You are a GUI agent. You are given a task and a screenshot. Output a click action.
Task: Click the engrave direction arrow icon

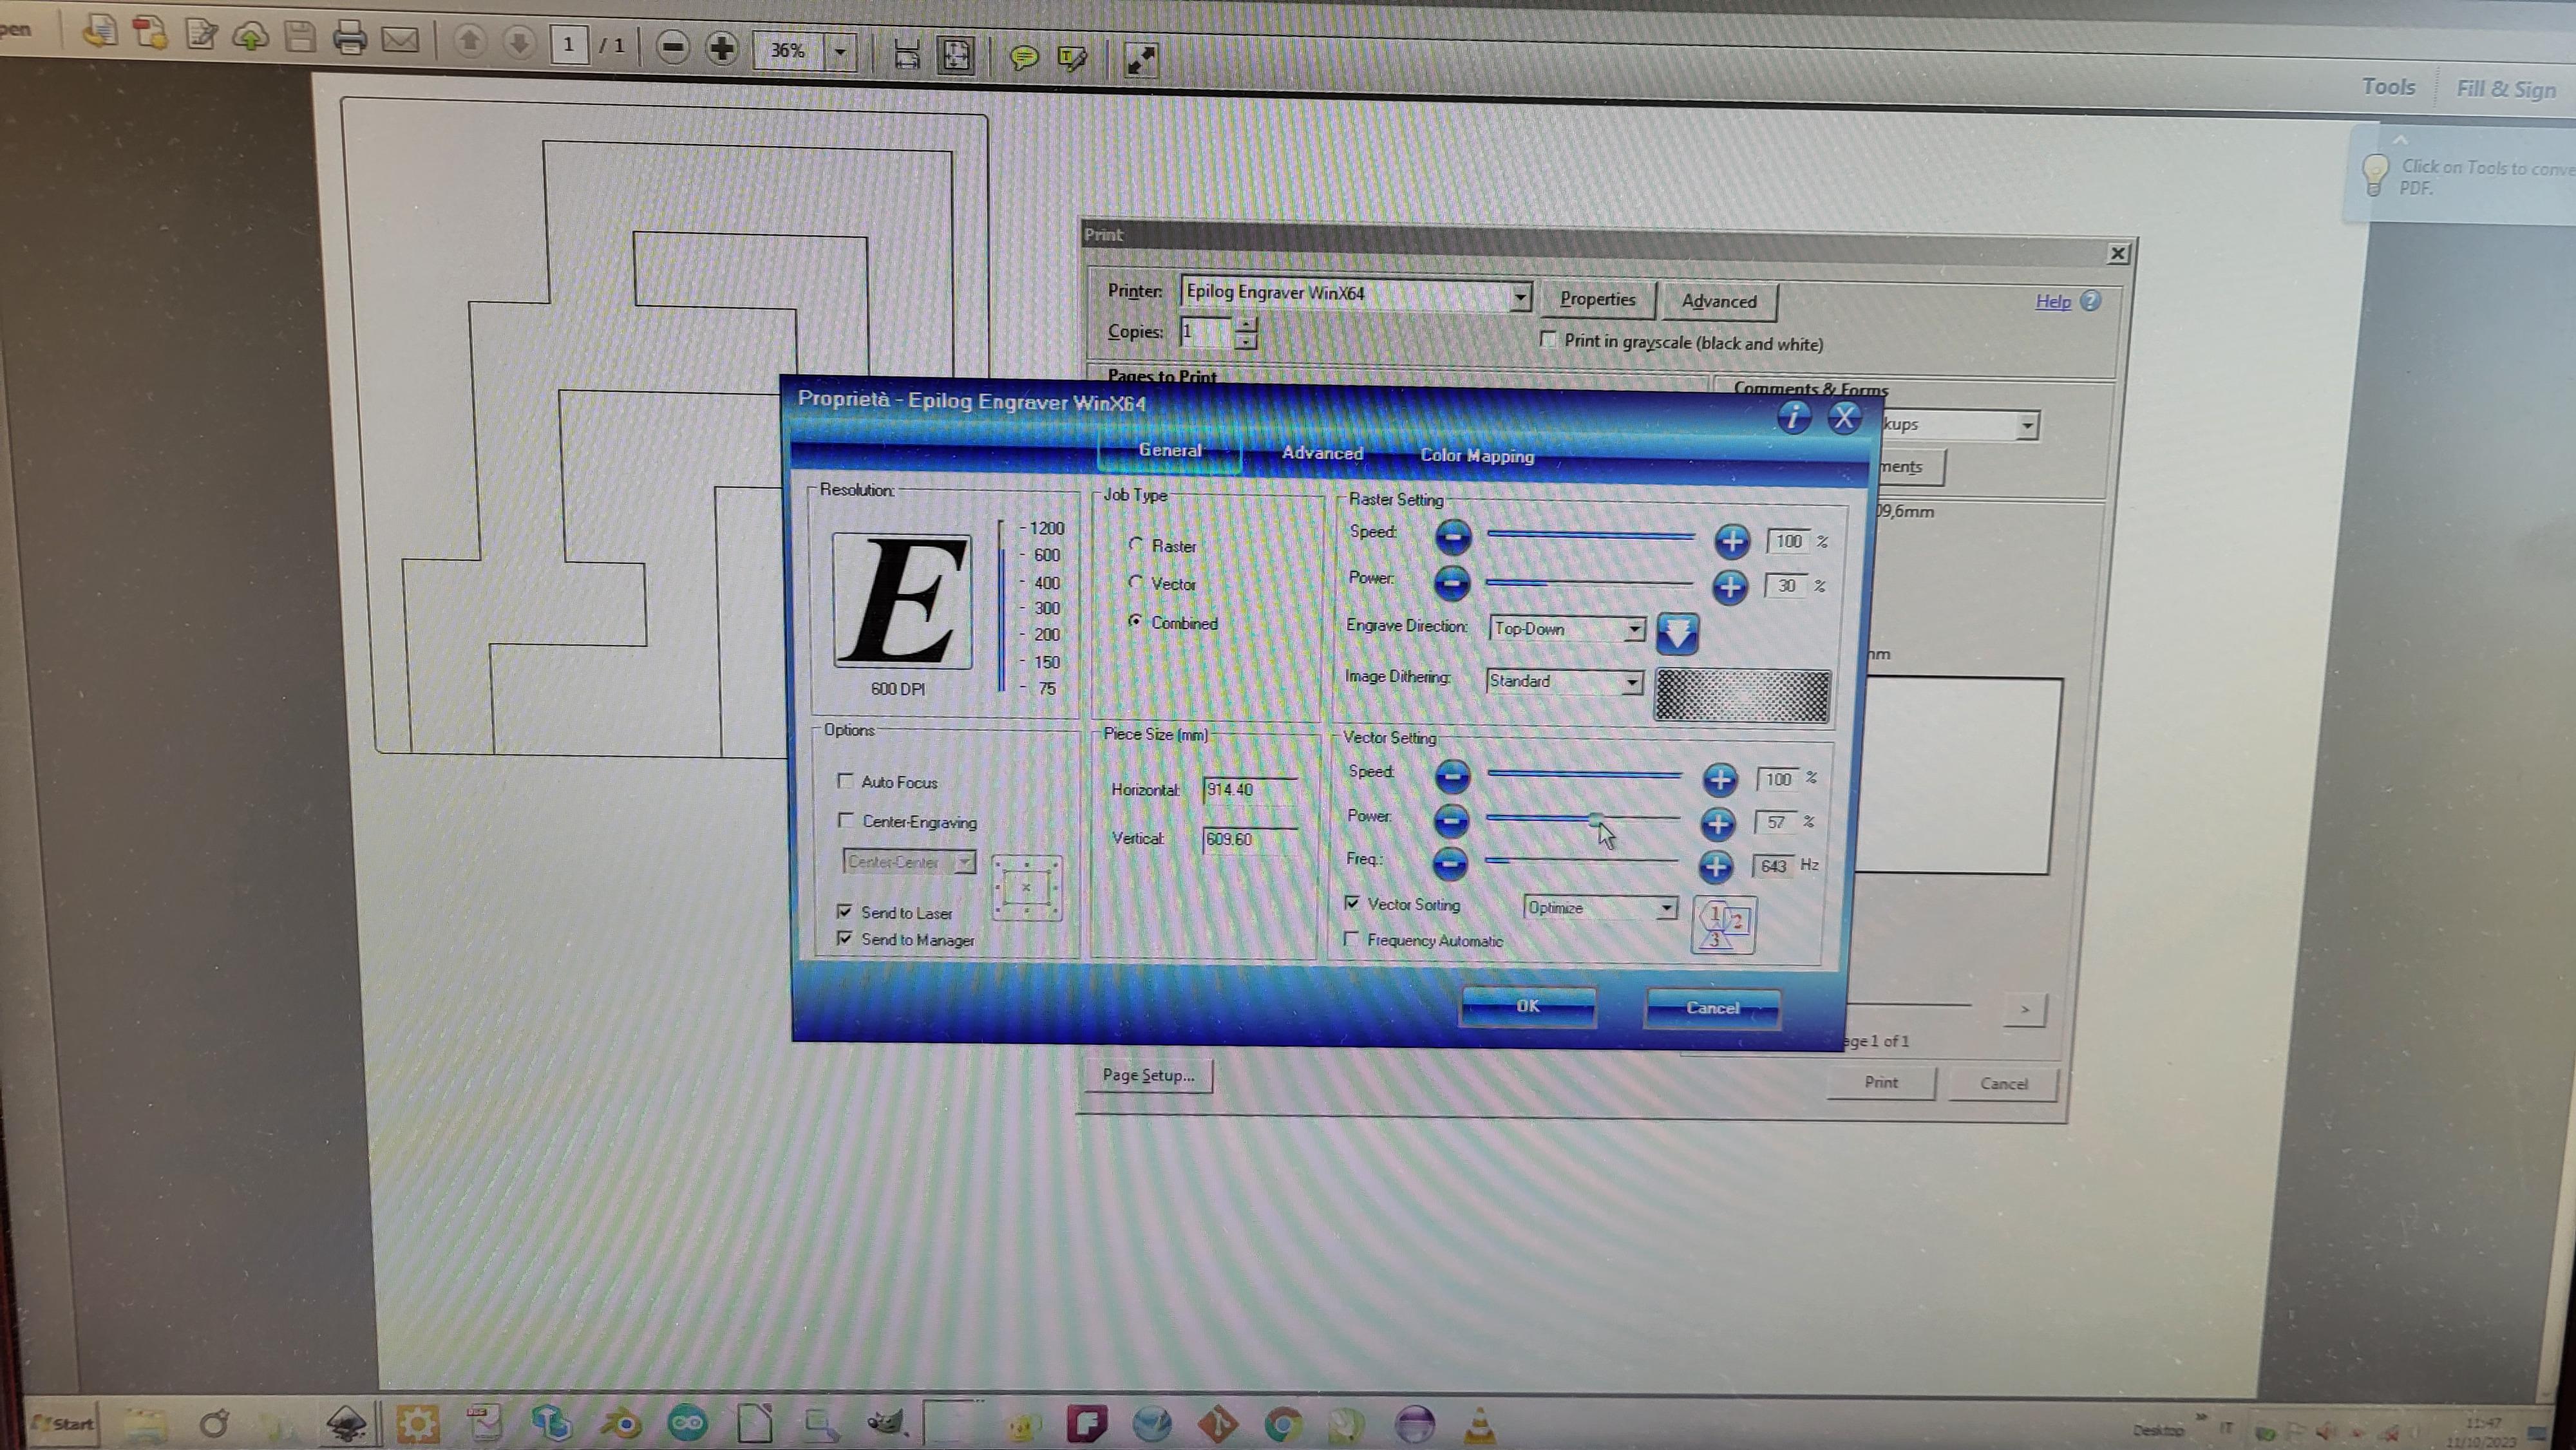(1677, 633)
